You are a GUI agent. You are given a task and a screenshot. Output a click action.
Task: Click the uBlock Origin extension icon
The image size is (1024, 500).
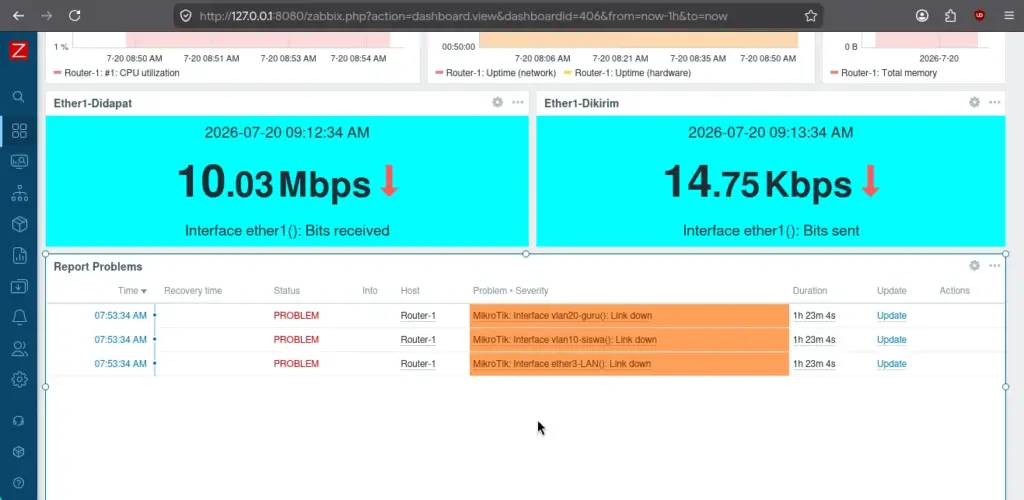pyautogui.click(x=980, y=16)
